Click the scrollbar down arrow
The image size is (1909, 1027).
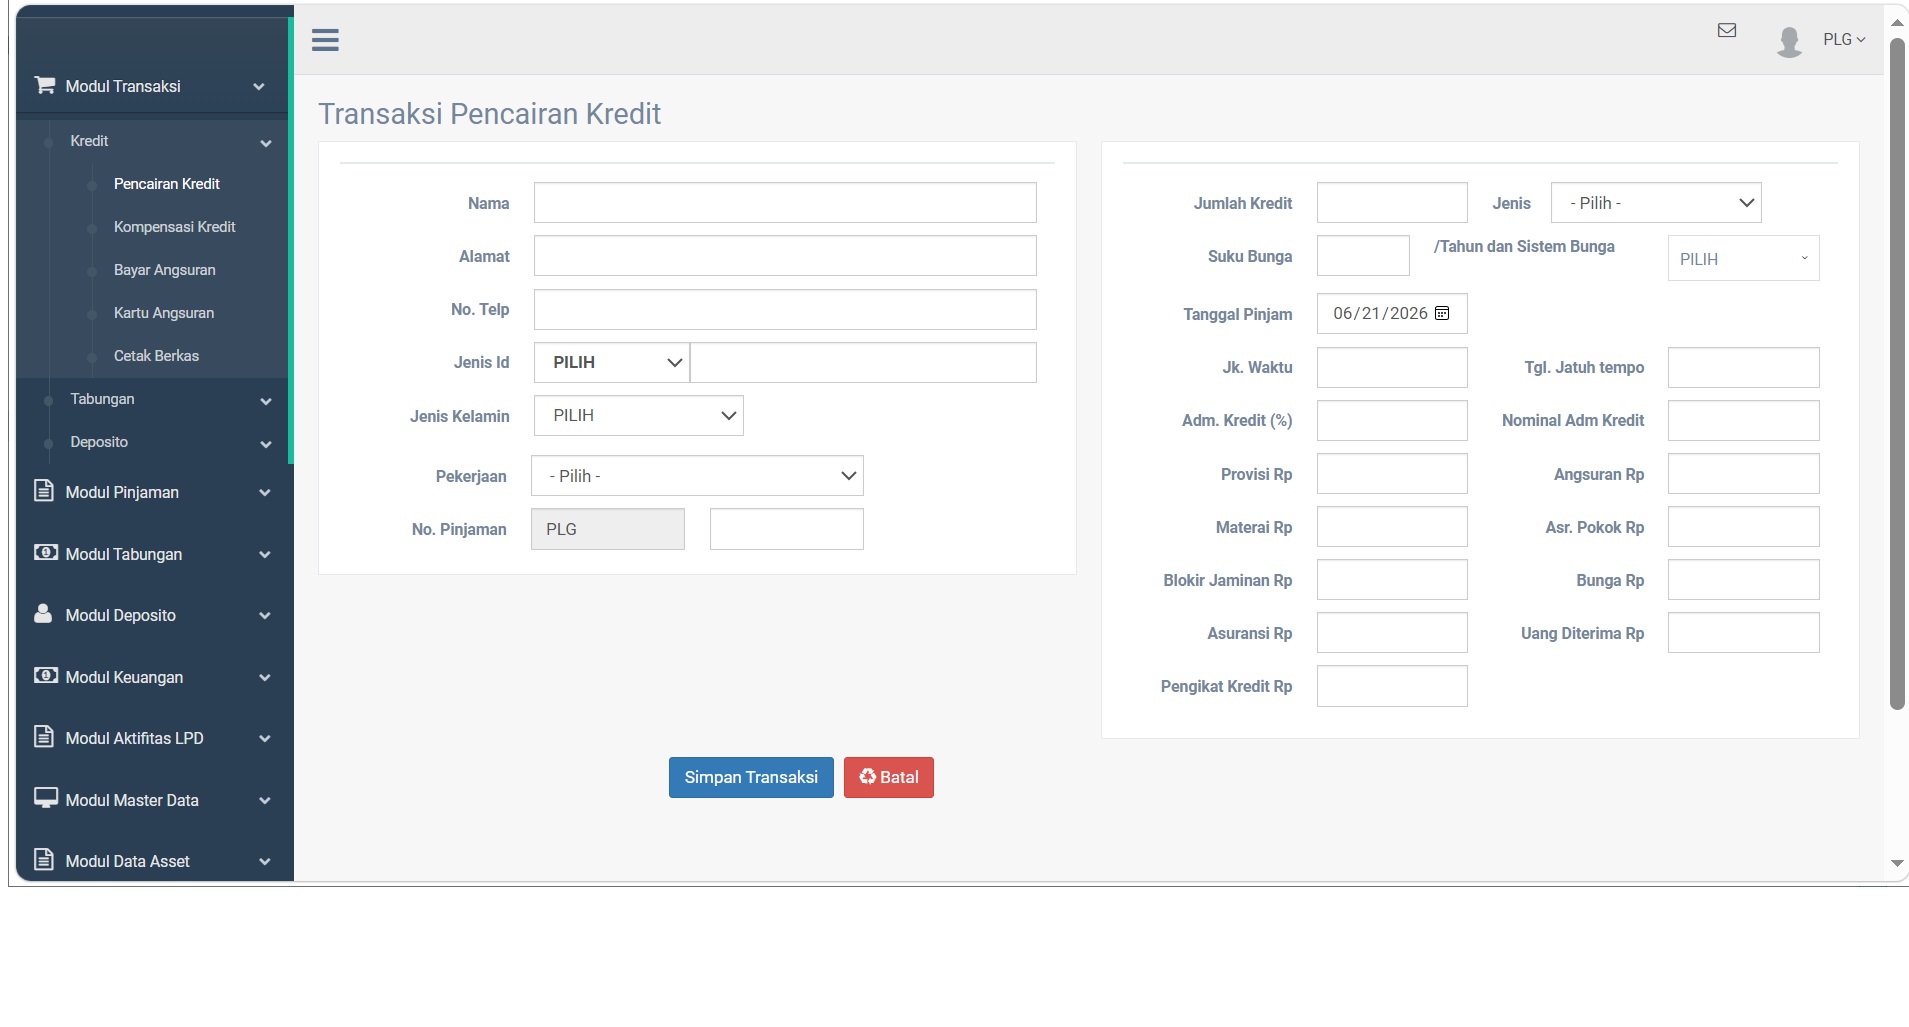coord(1897,863)
